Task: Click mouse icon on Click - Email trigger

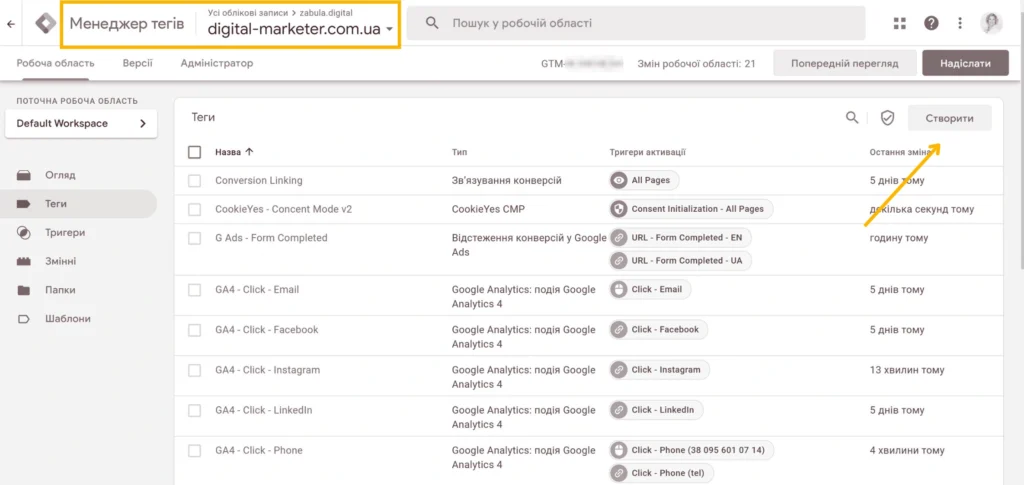Action: [x=618, y=289]
